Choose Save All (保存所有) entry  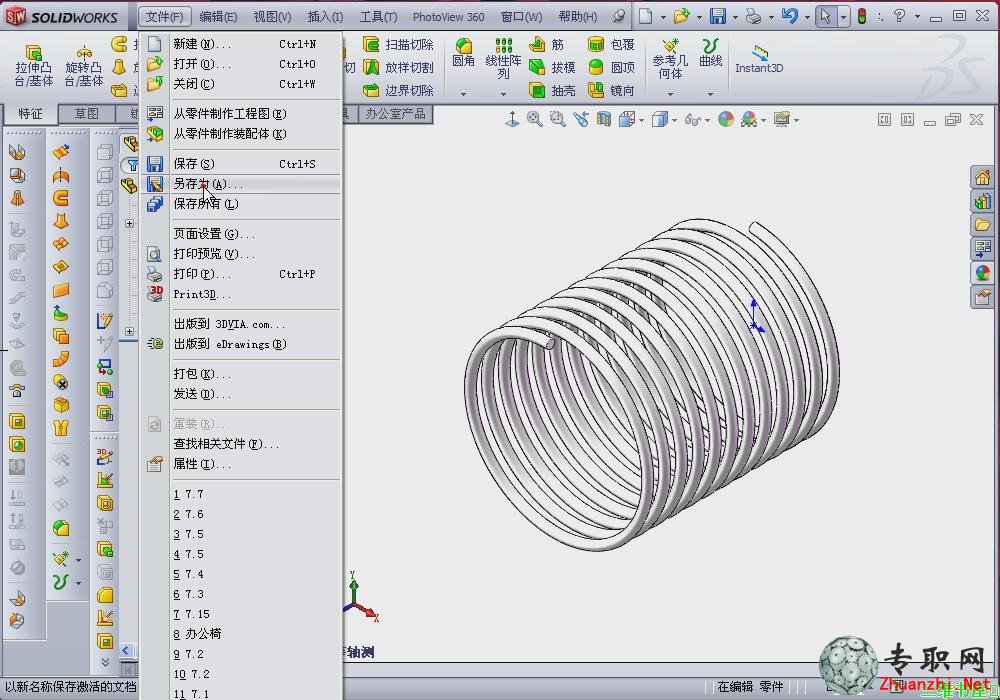tap(242, 203)
